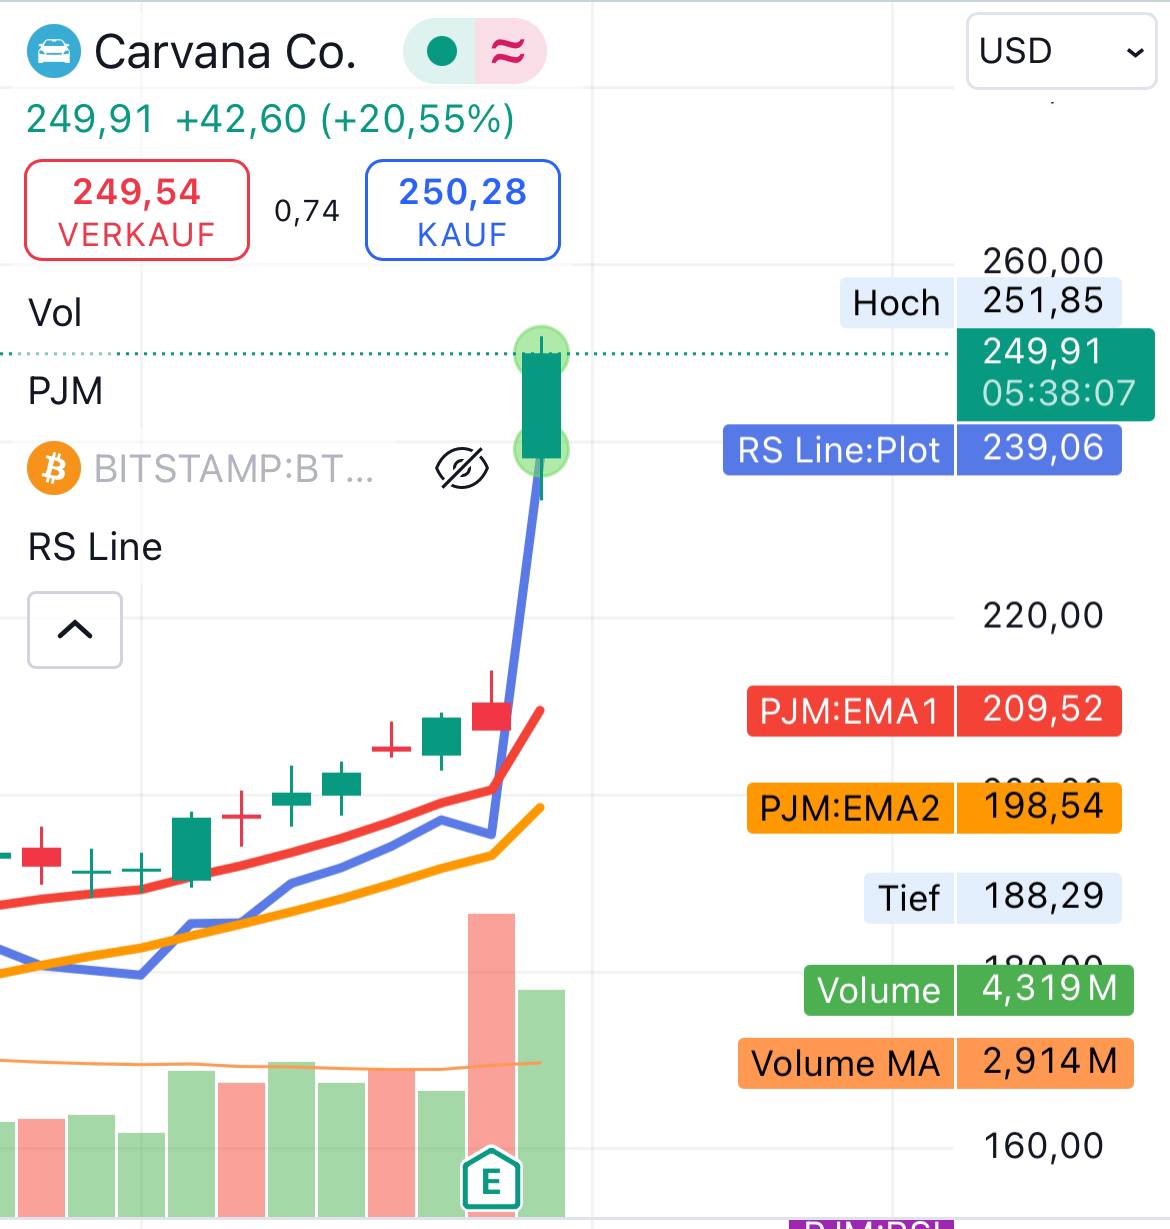Click the blue RS Line:Plot label
Viewport: 1170px width, 1229px height.
pyautogui.click(x=838, y=450)
